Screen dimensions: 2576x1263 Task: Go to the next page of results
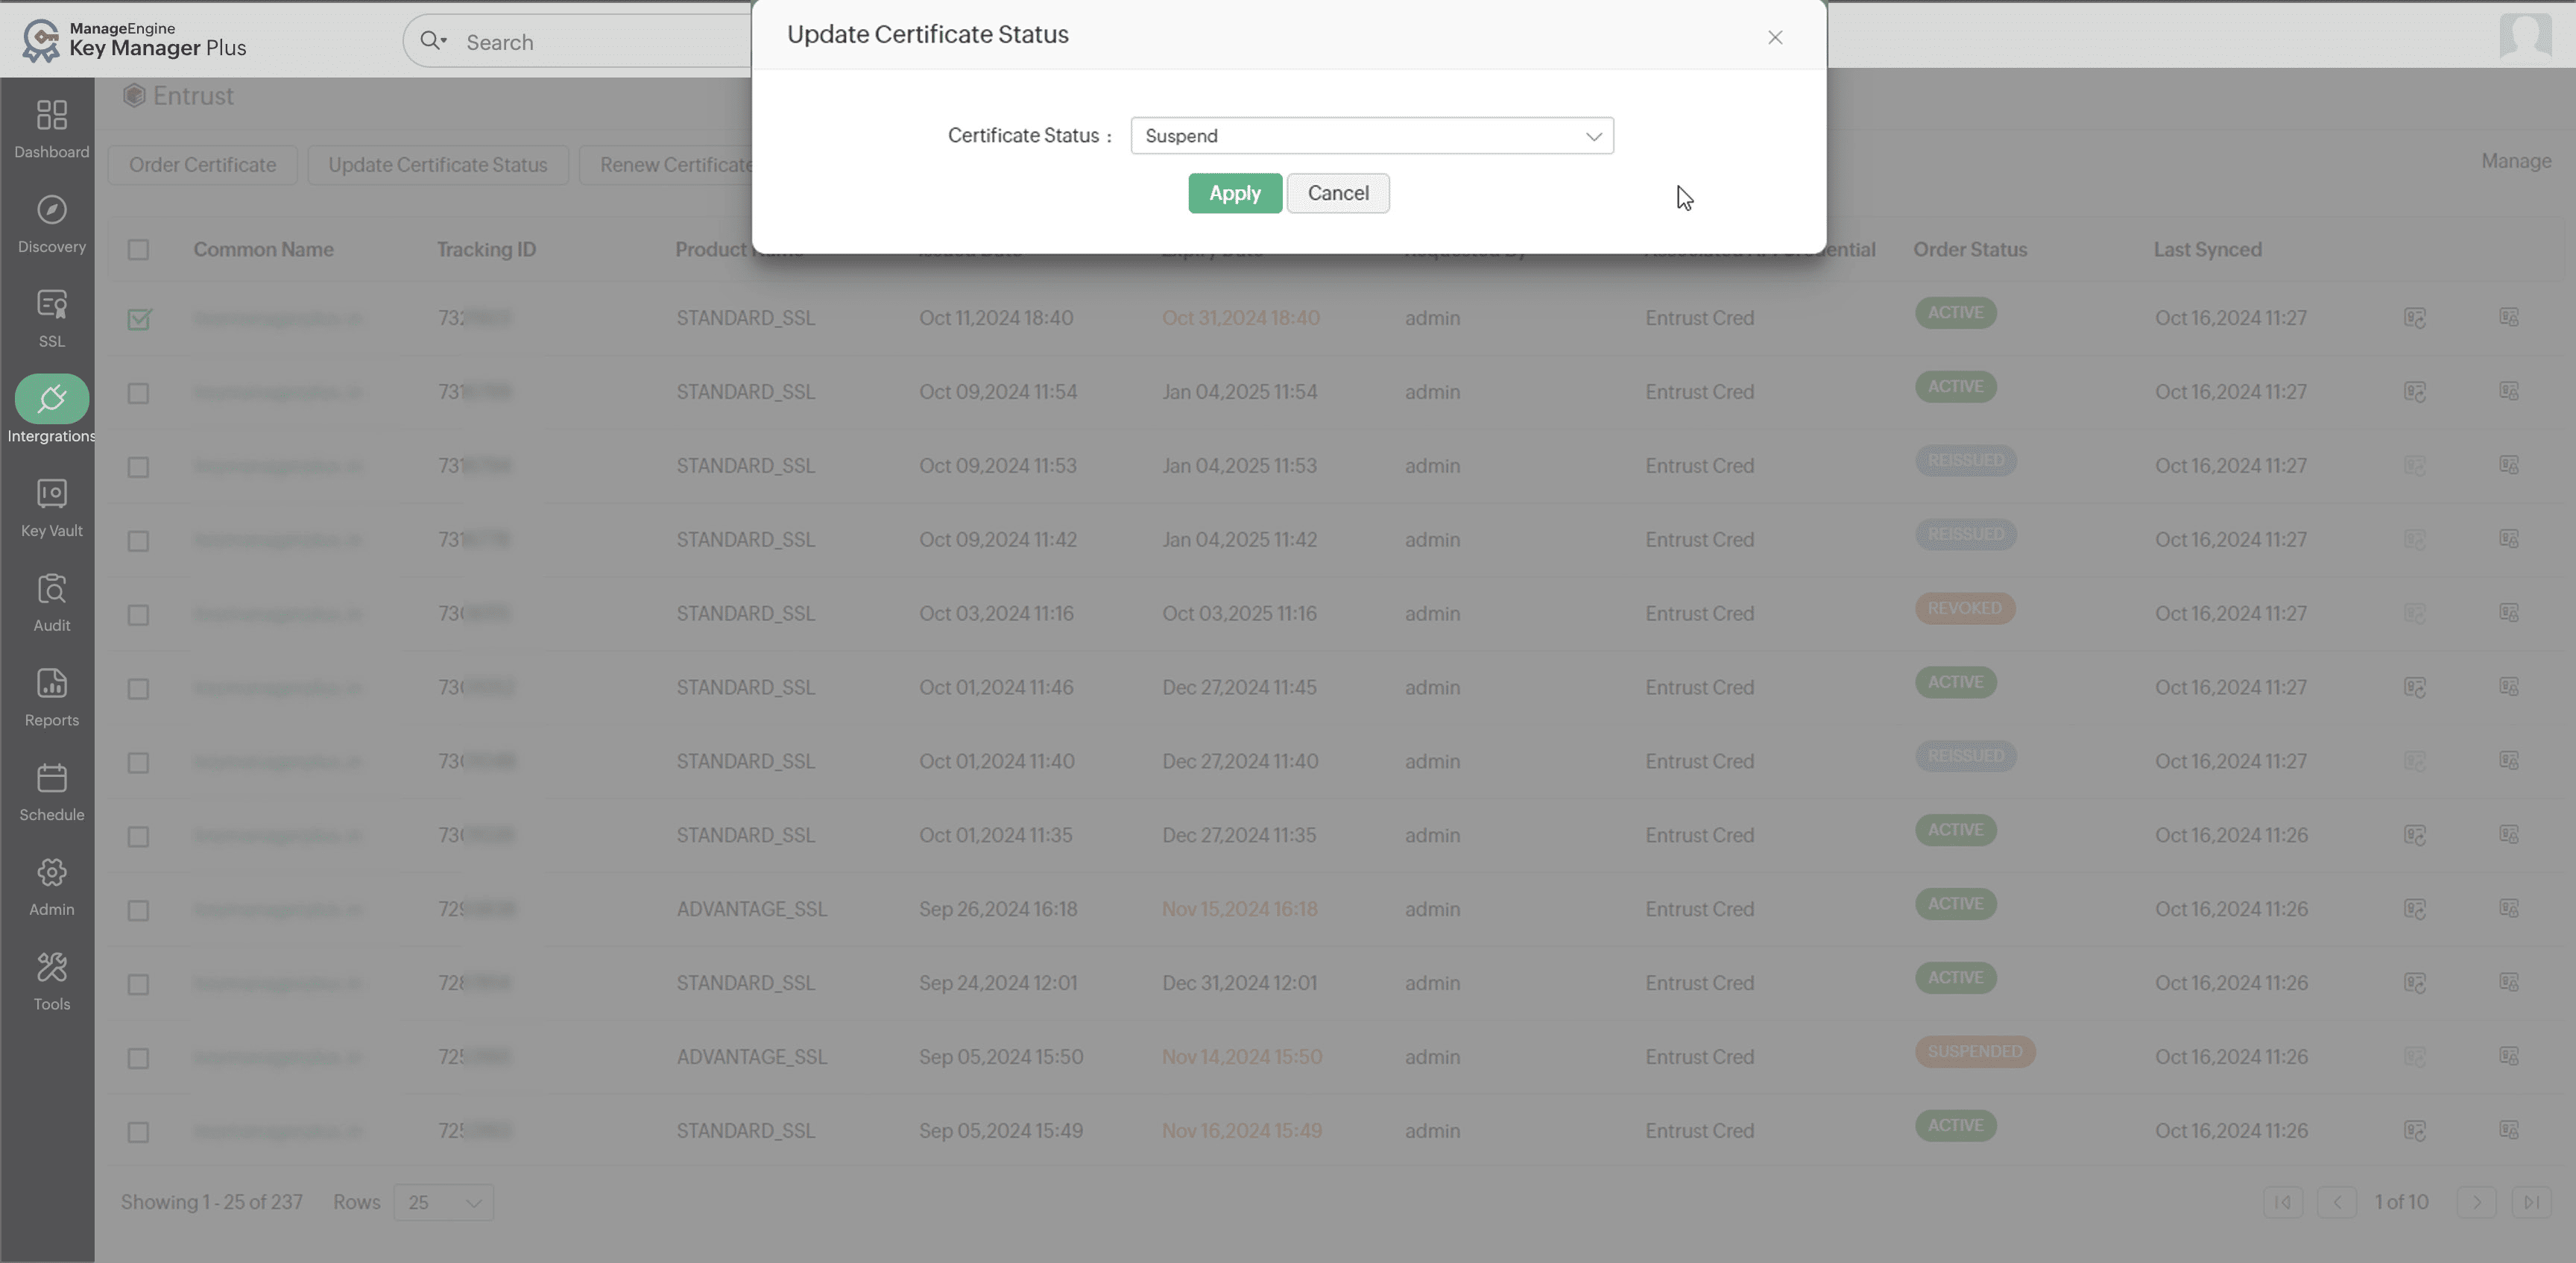(2477, 1202)
